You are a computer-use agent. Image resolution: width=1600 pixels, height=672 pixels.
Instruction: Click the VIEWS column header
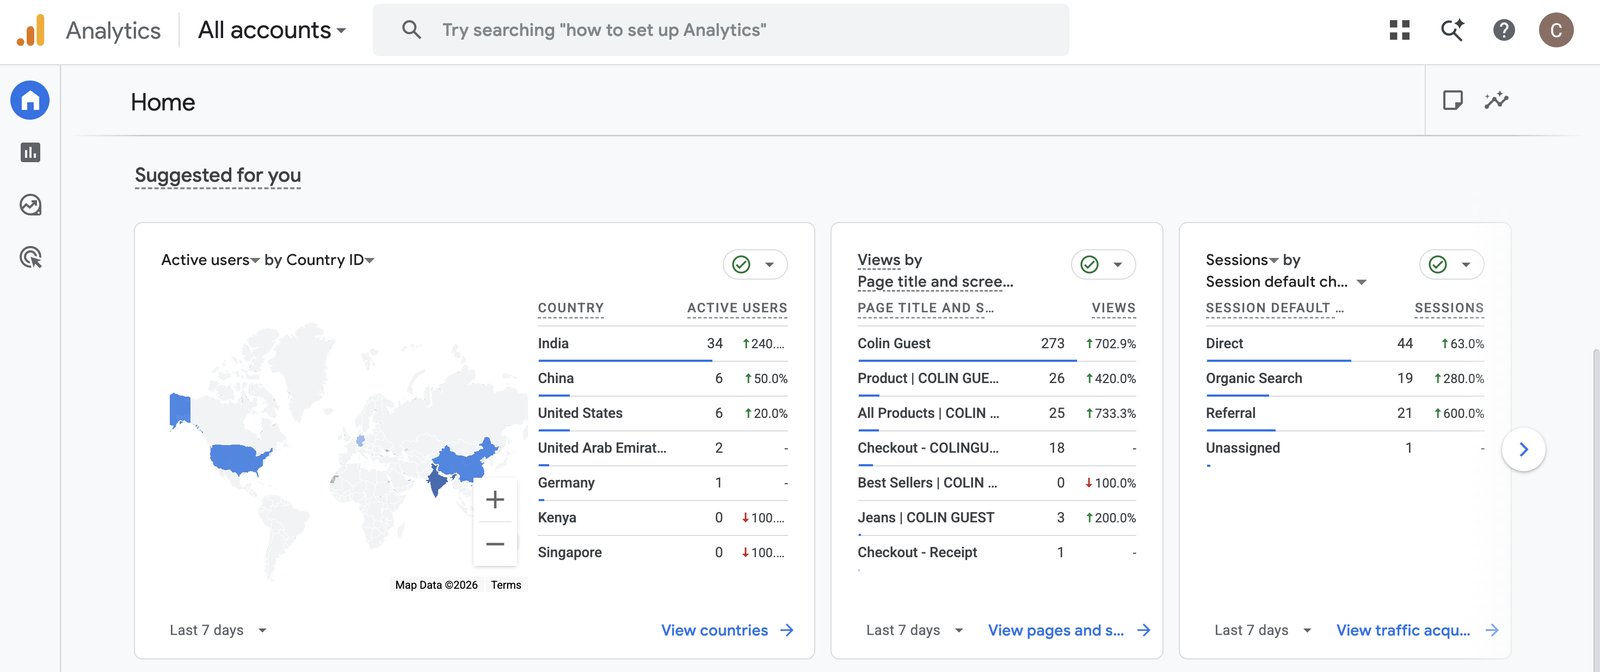1114,308
